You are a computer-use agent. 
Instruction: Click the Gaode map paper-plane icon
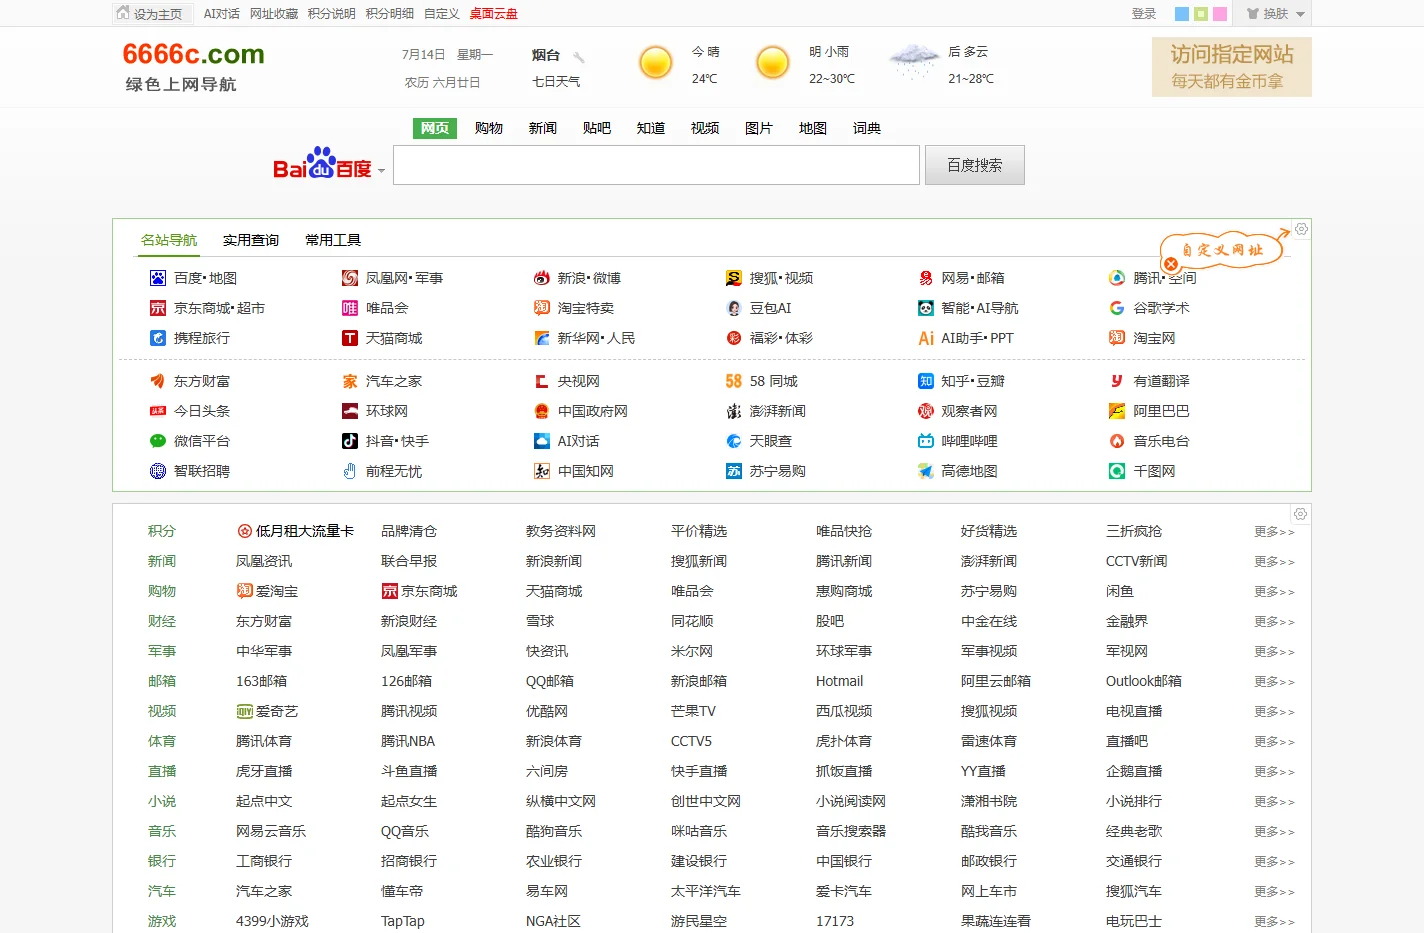point(925,471)
